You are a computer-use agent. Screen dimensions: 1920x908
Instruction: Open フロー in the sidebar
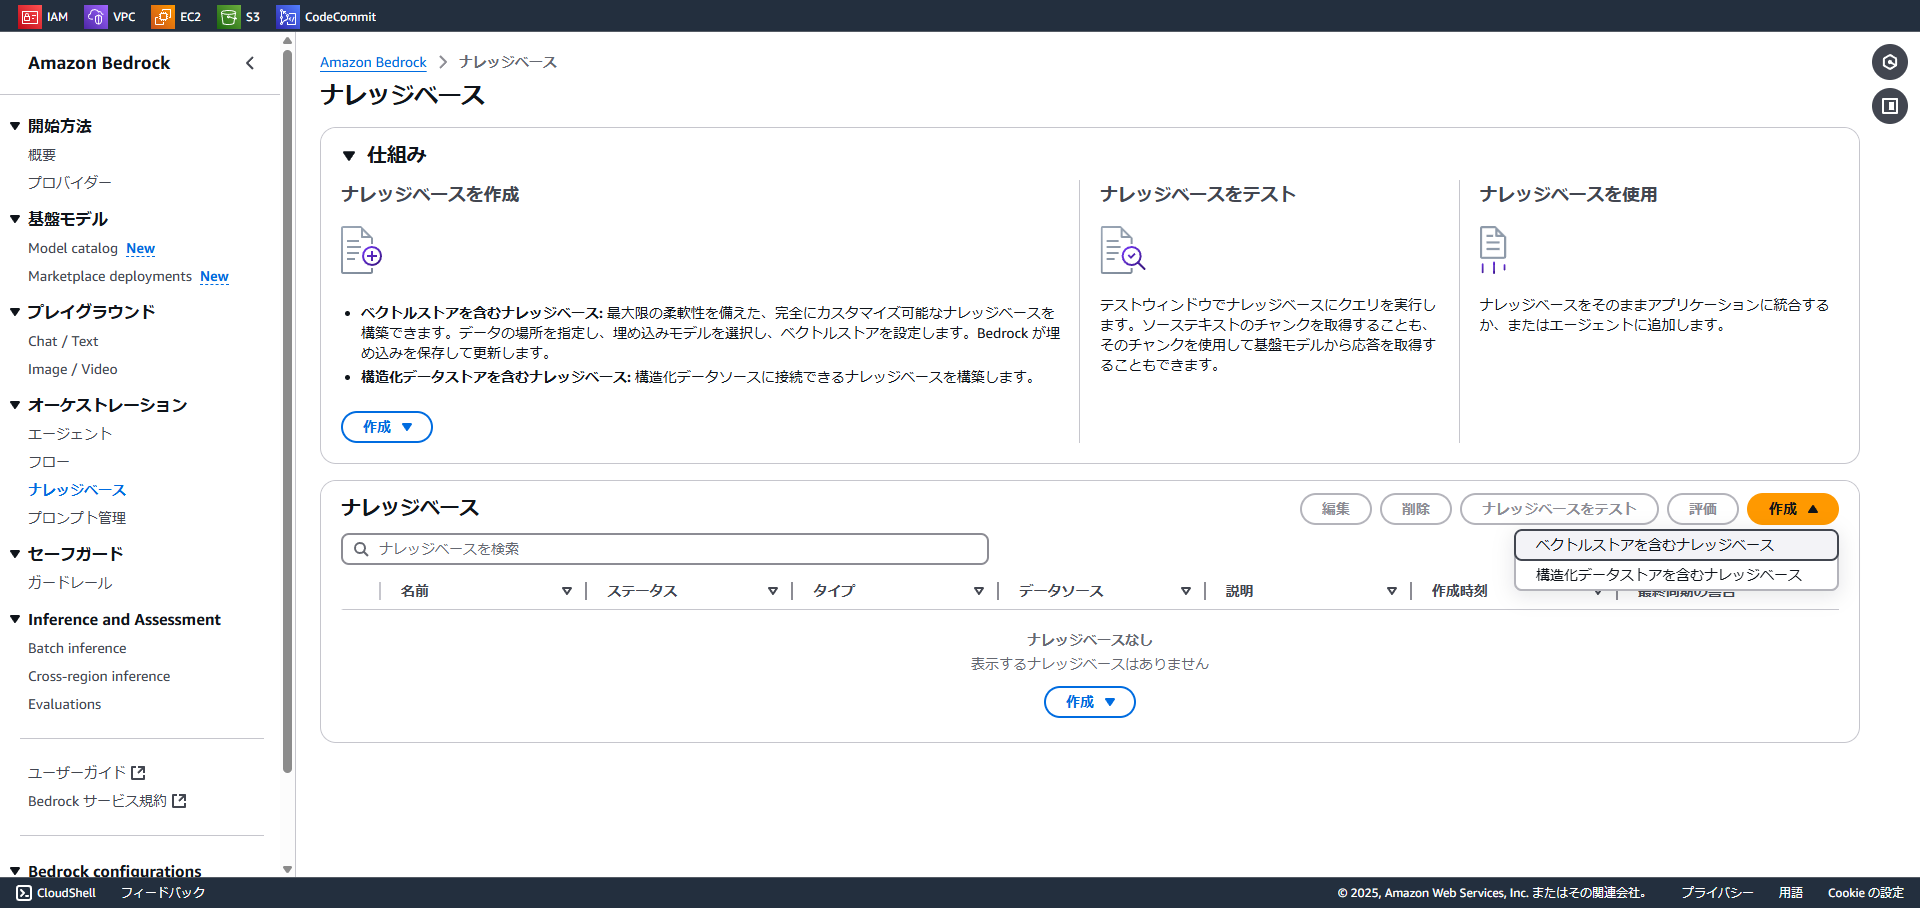point(49,462)
